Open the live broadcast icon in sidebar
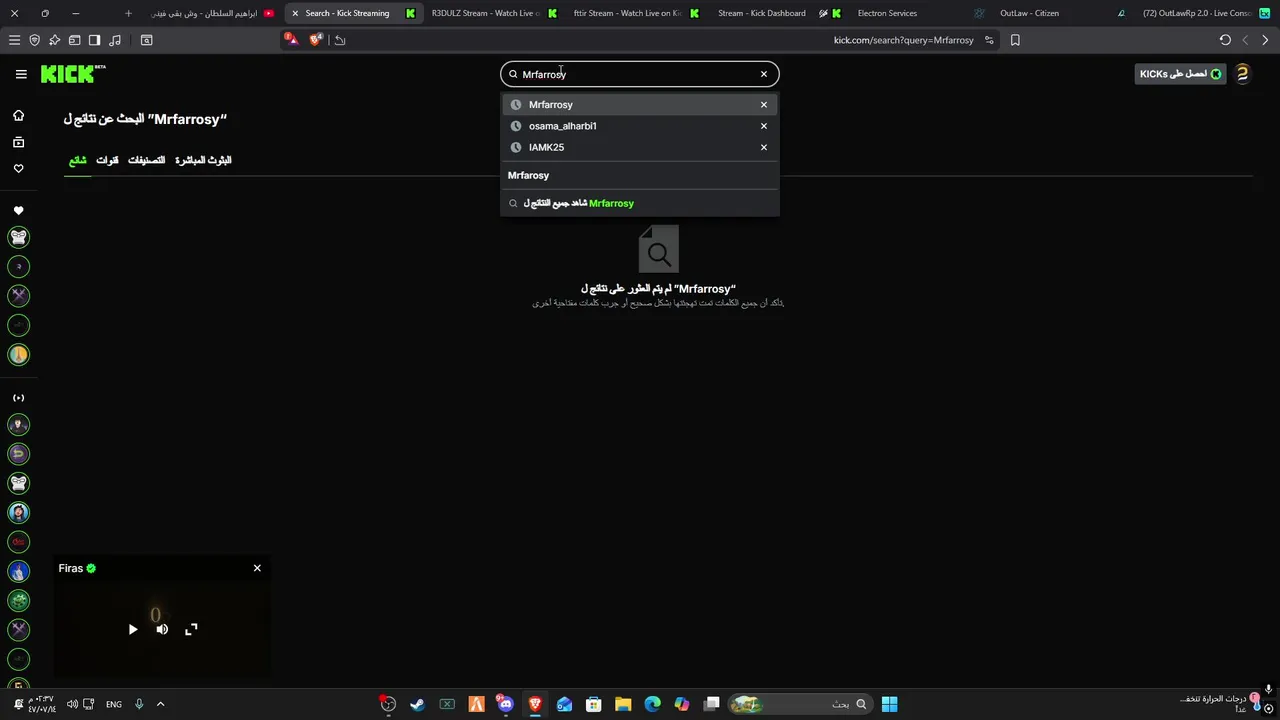Image resolution: width=1280 pixels, height=720 pixels. click(x=18, y=398)
